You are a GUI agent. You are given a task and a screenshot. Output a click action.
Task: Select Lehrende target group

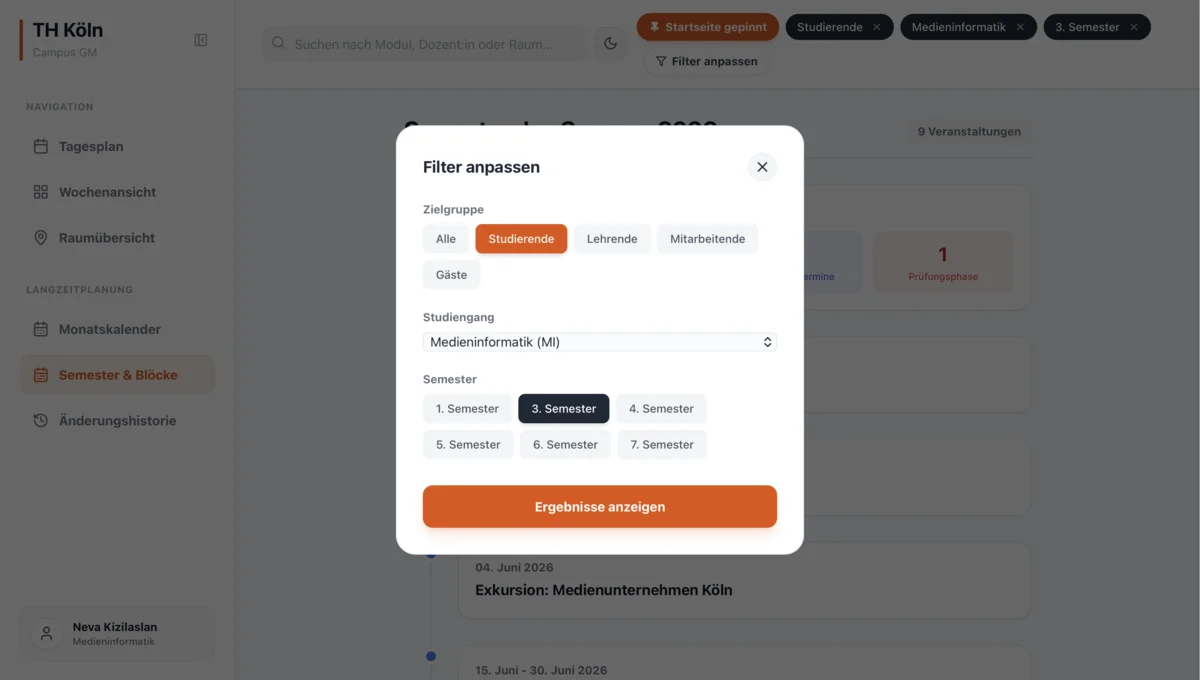coord(612,239)
